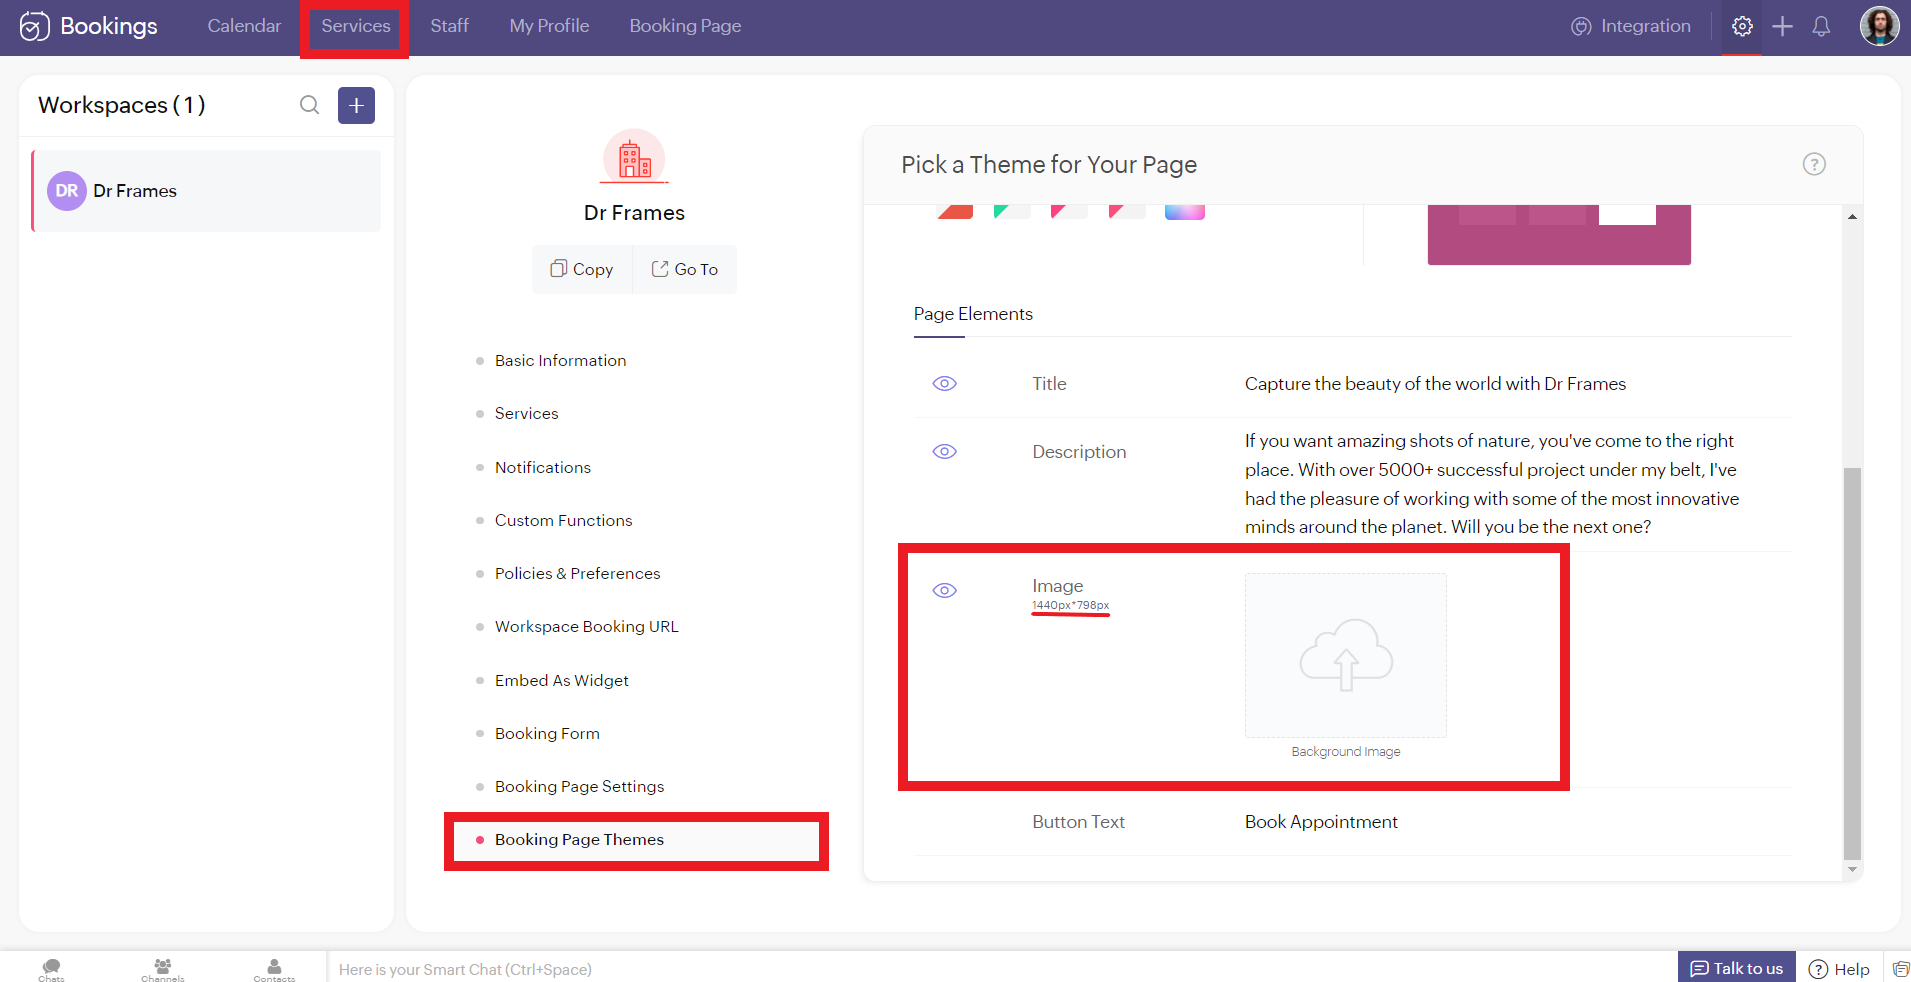1911x982 pixels.
Task: Toggle visibility of the Image element
Action: pos(945,591)
